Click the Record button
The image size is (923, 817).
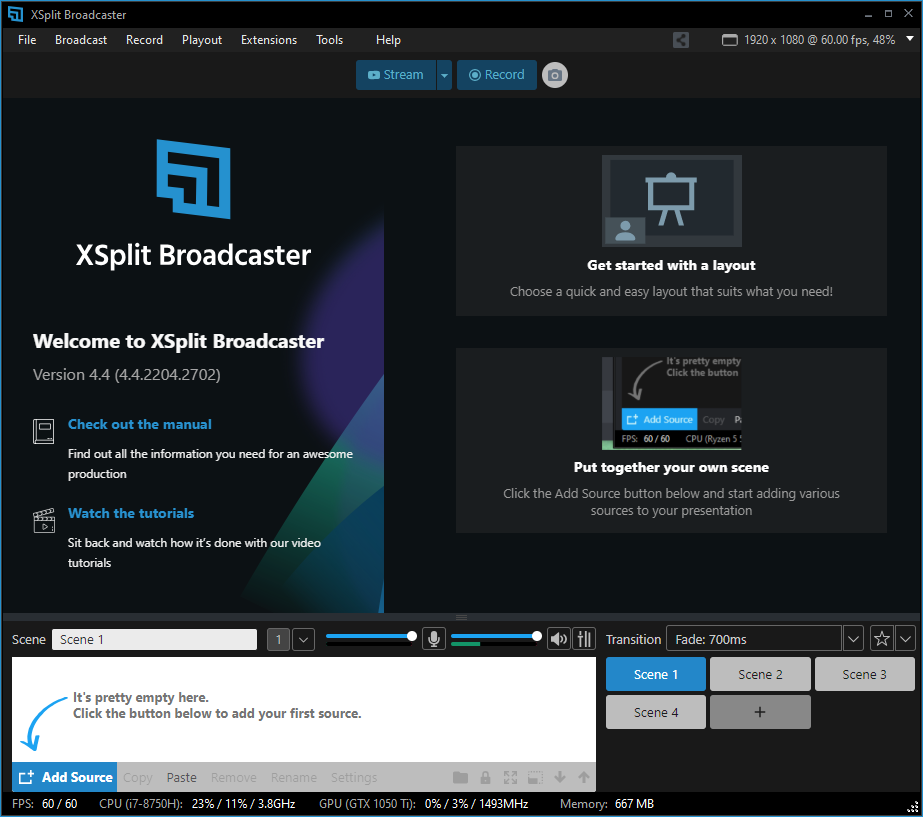click(x=497, y=75)
